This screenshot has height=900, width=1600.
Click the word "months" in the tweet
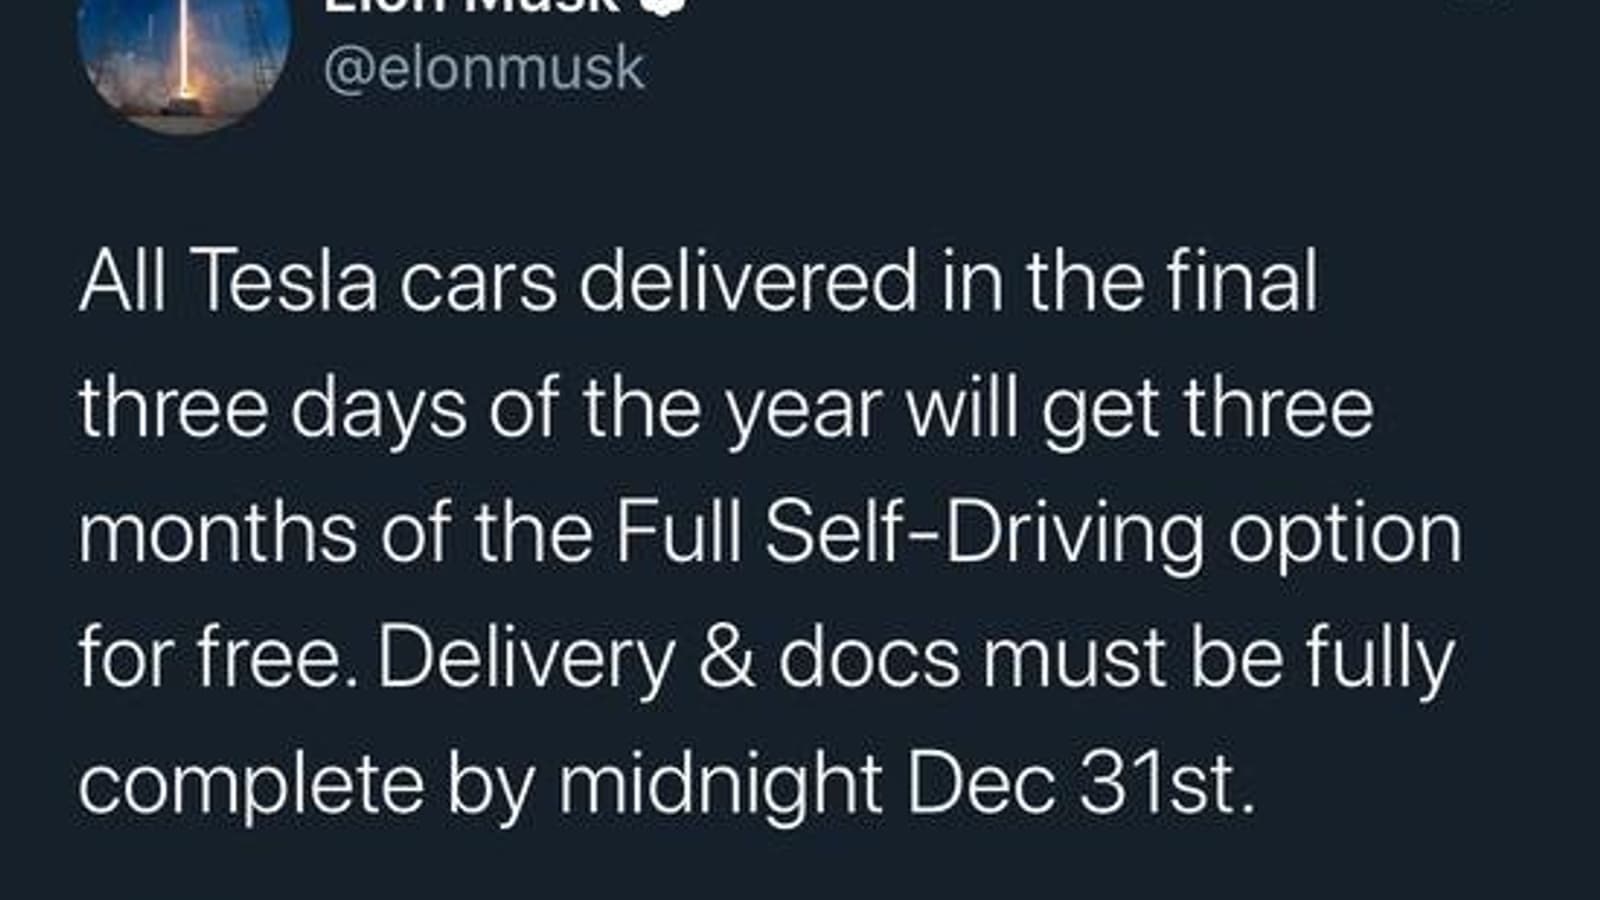tap(218, 532)
